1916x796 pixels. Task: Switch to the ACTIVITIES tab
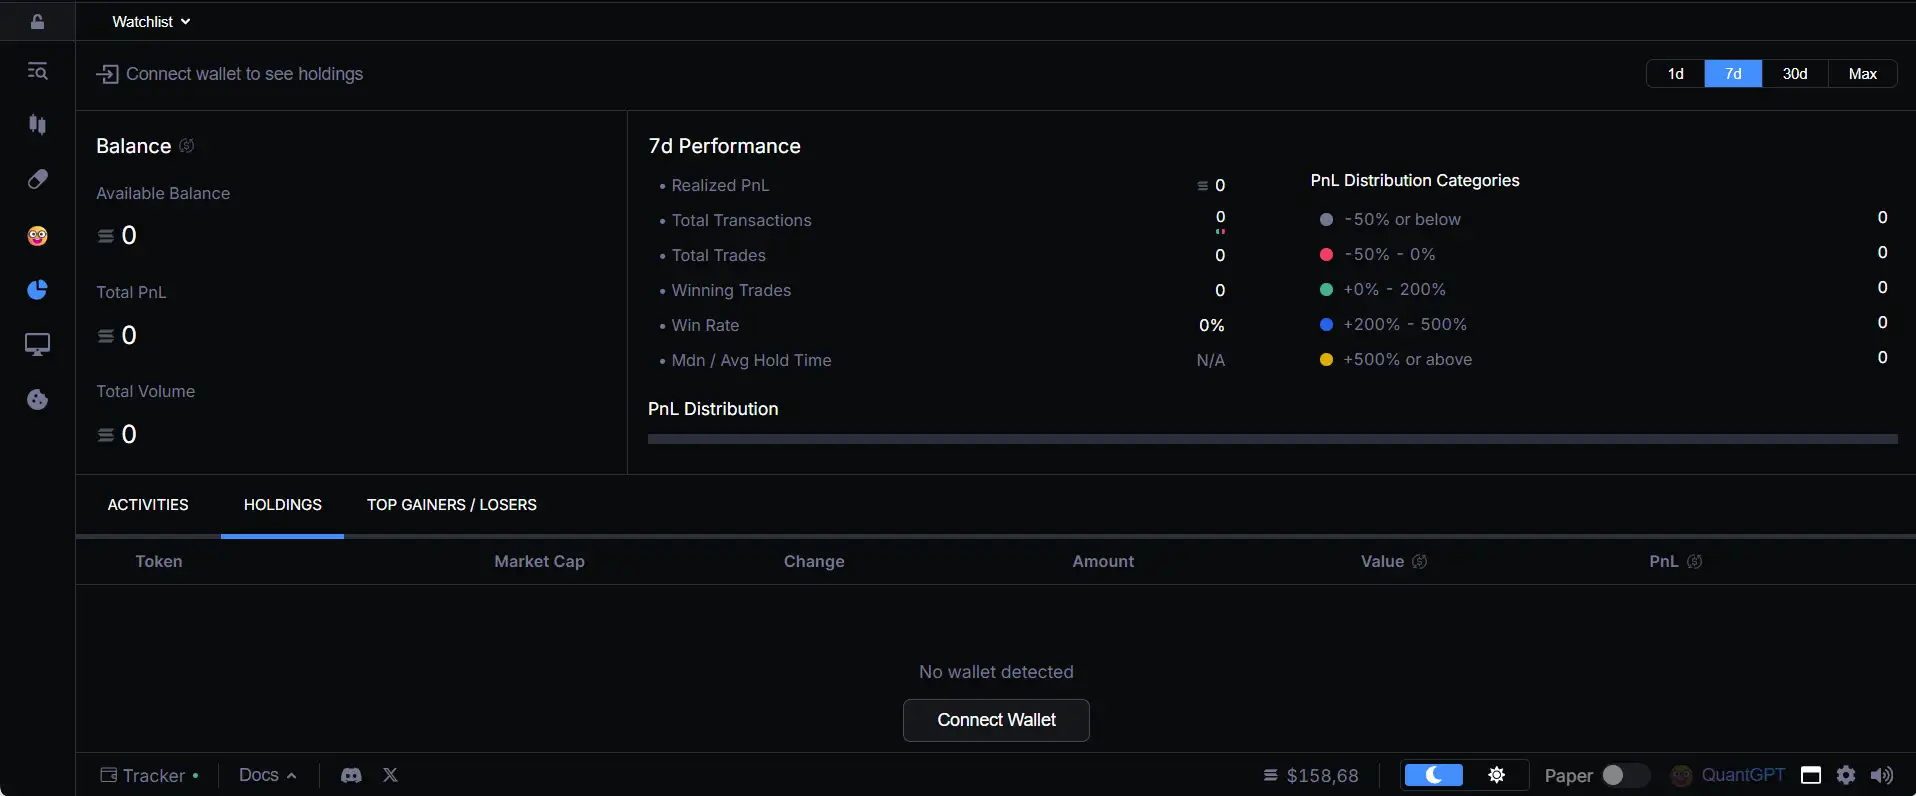click(x=148, y=505)
